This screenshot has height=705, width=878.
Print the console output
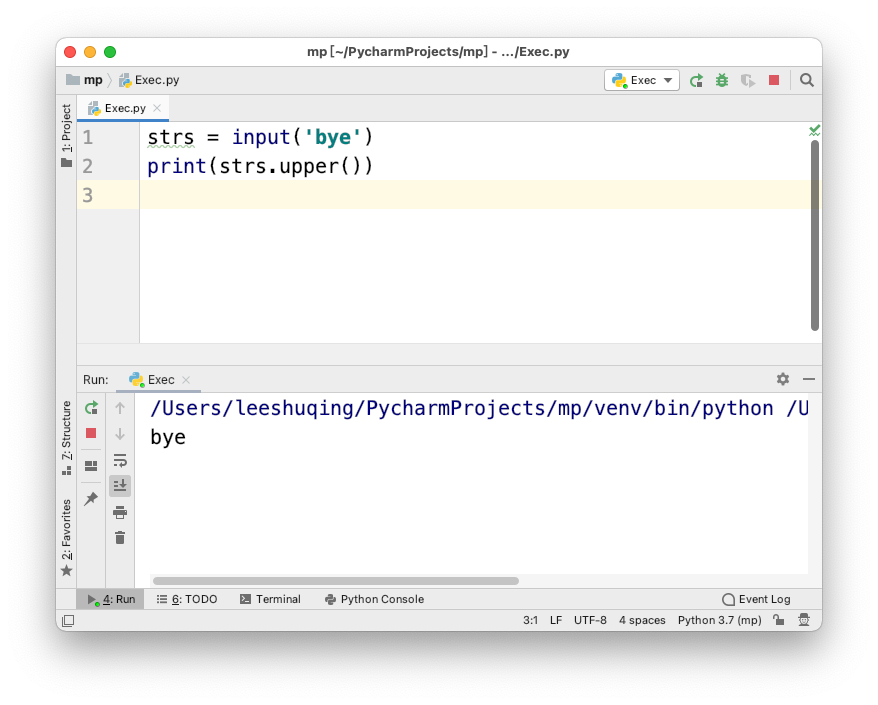120,512
